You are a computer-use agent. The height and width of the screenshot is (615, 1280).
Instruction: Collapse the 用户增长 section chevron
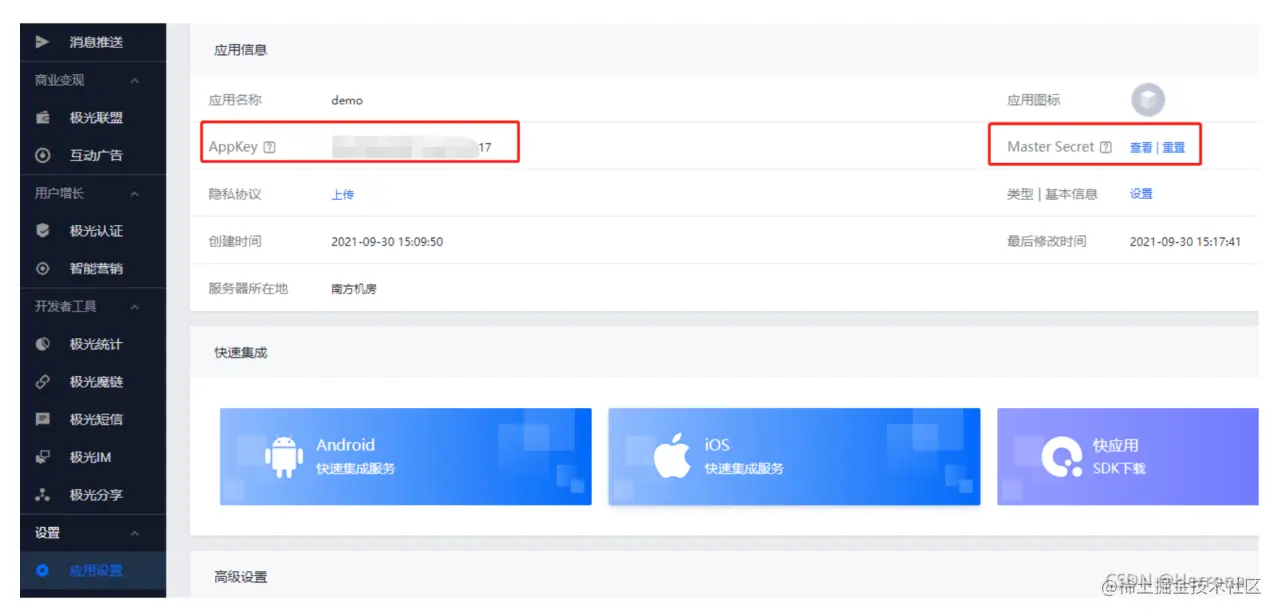pyautogui.click(x=135, y=194)
